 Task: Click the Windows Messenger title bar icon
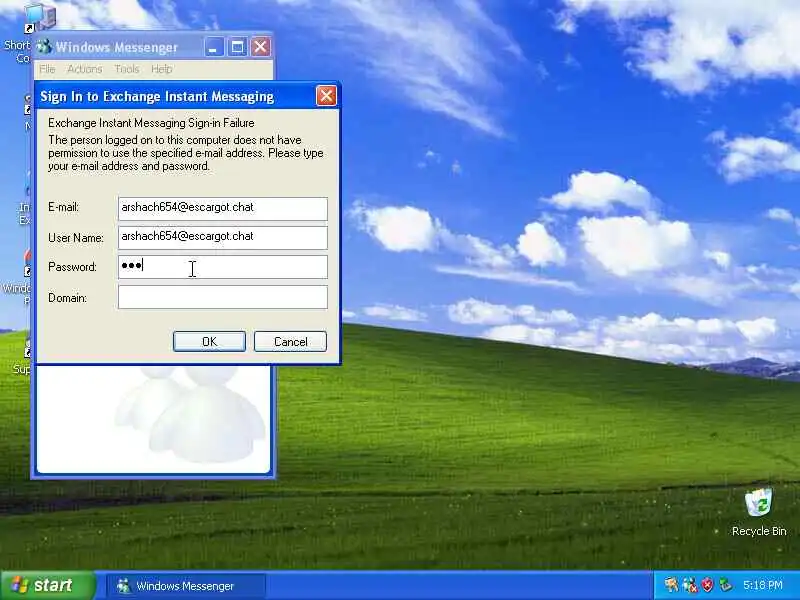tap(44, 47)
